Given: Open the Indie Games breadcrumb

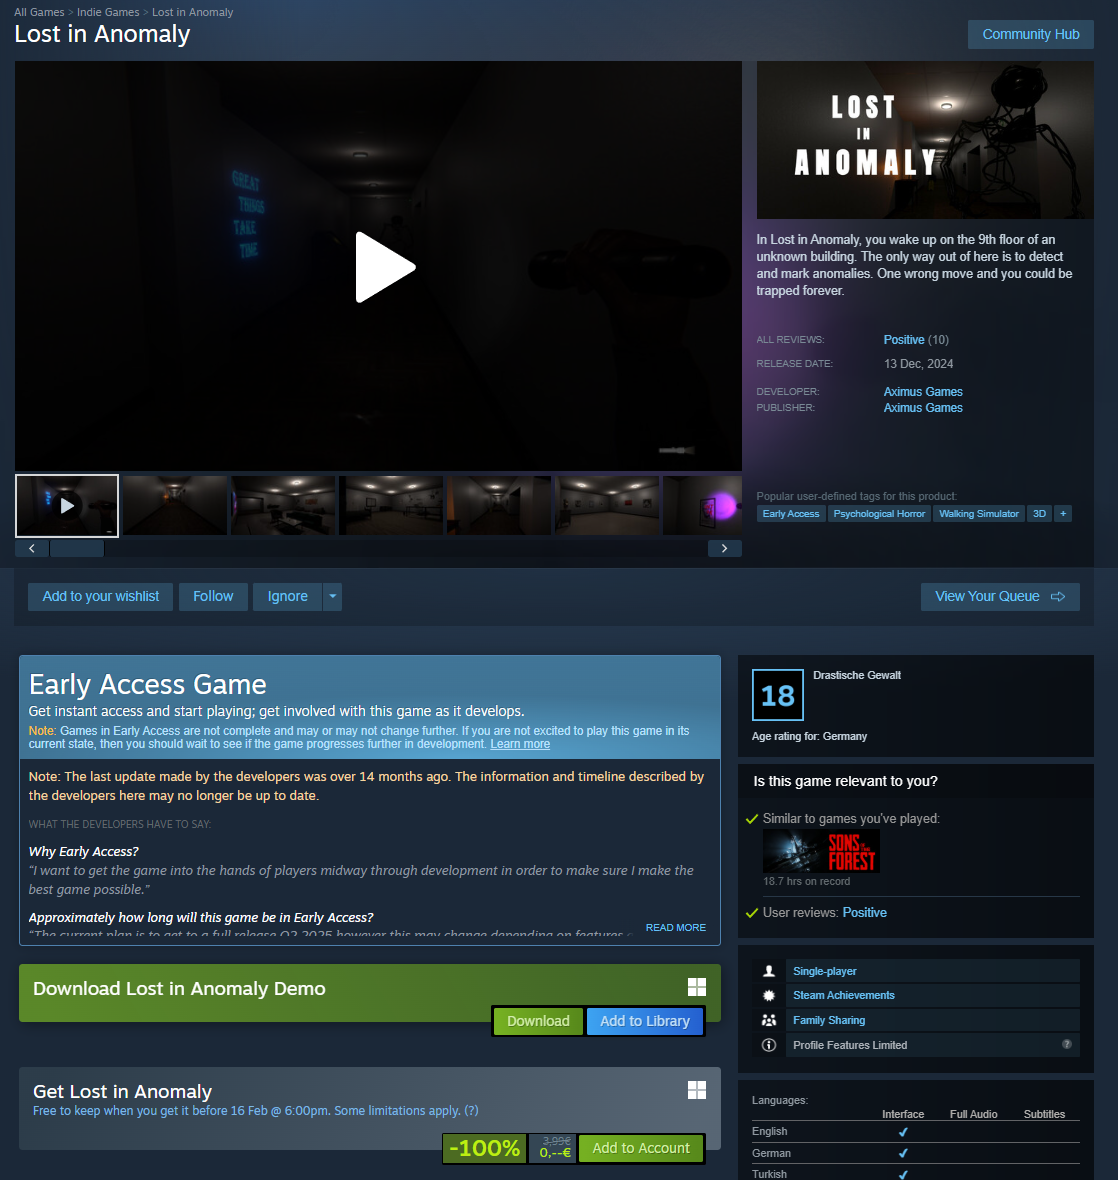Looking at the screenshot, I should [108, 12].
